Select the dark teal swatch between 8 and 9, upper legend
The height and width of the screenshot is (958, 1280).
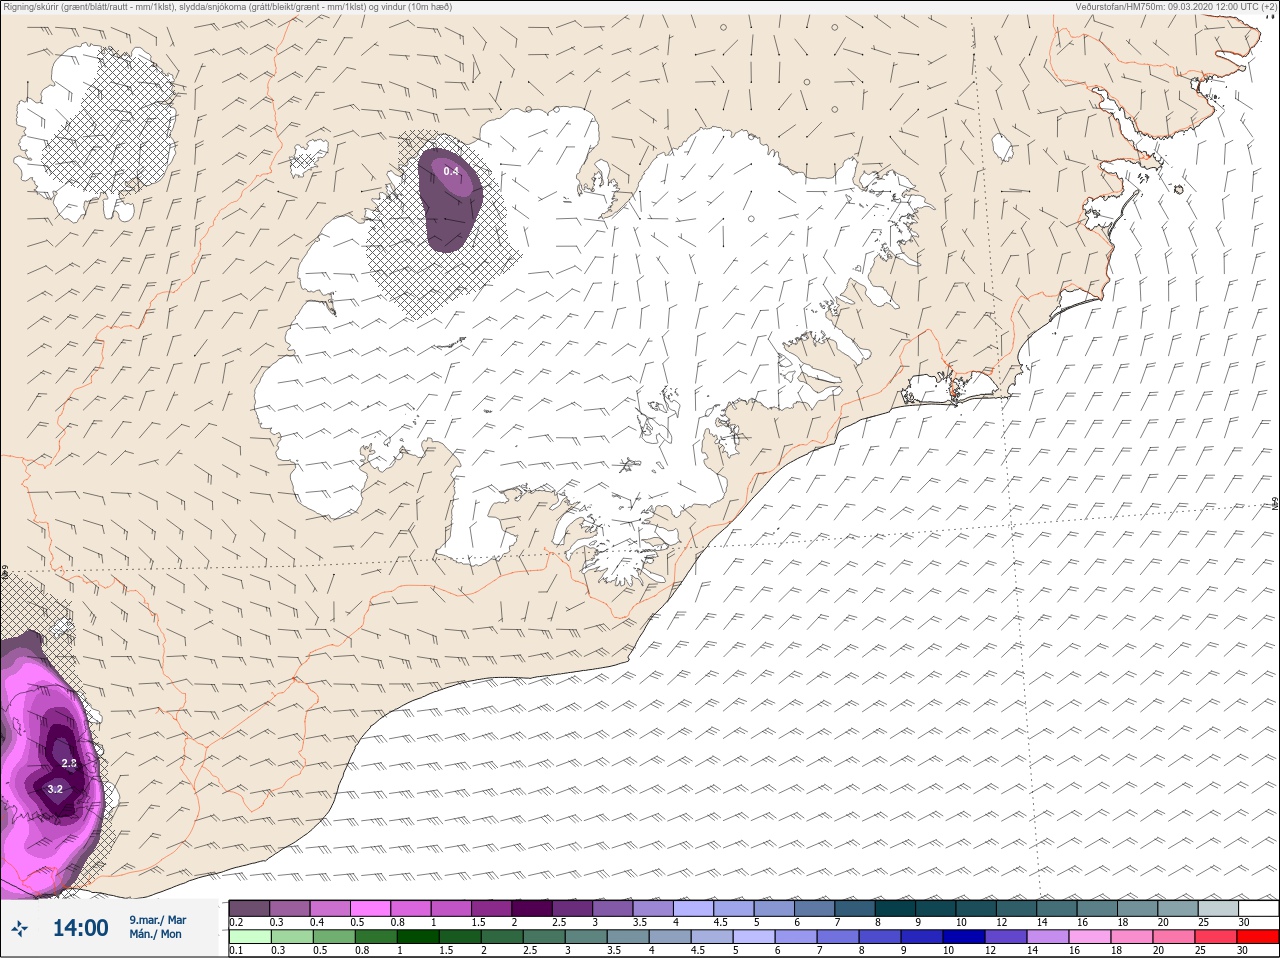pos(895,908)
